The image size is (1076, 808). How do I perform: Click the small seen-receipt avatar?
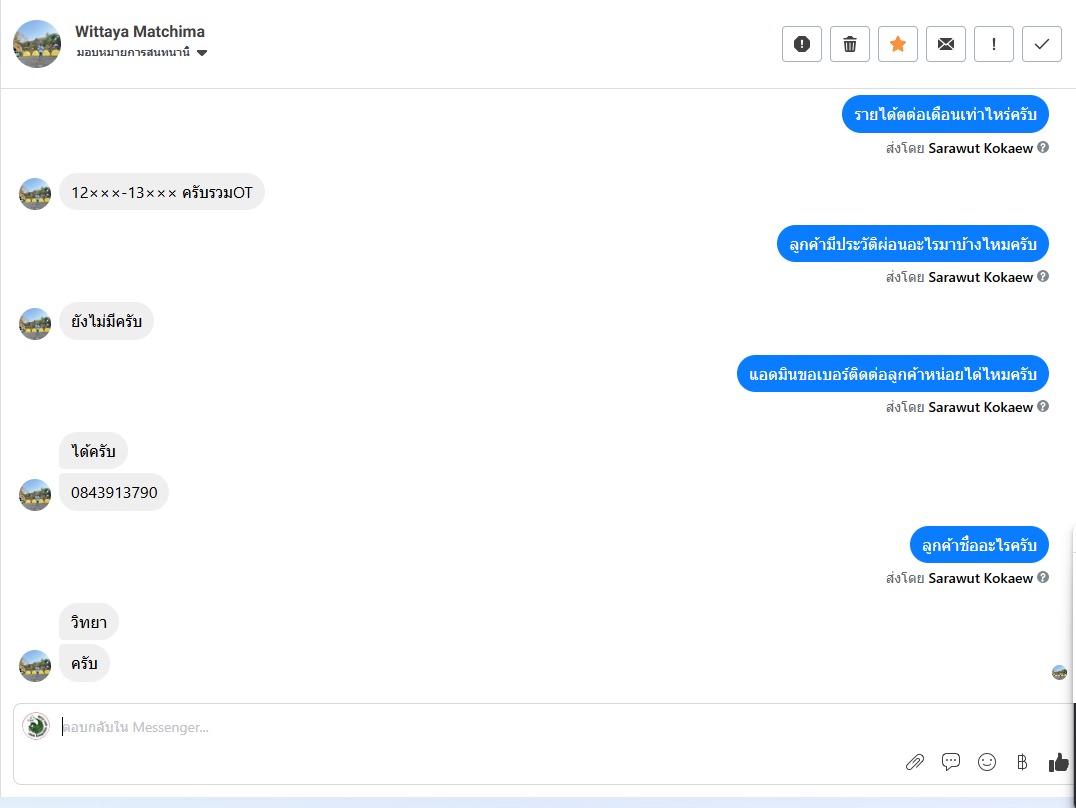(x=1060, y=672)
